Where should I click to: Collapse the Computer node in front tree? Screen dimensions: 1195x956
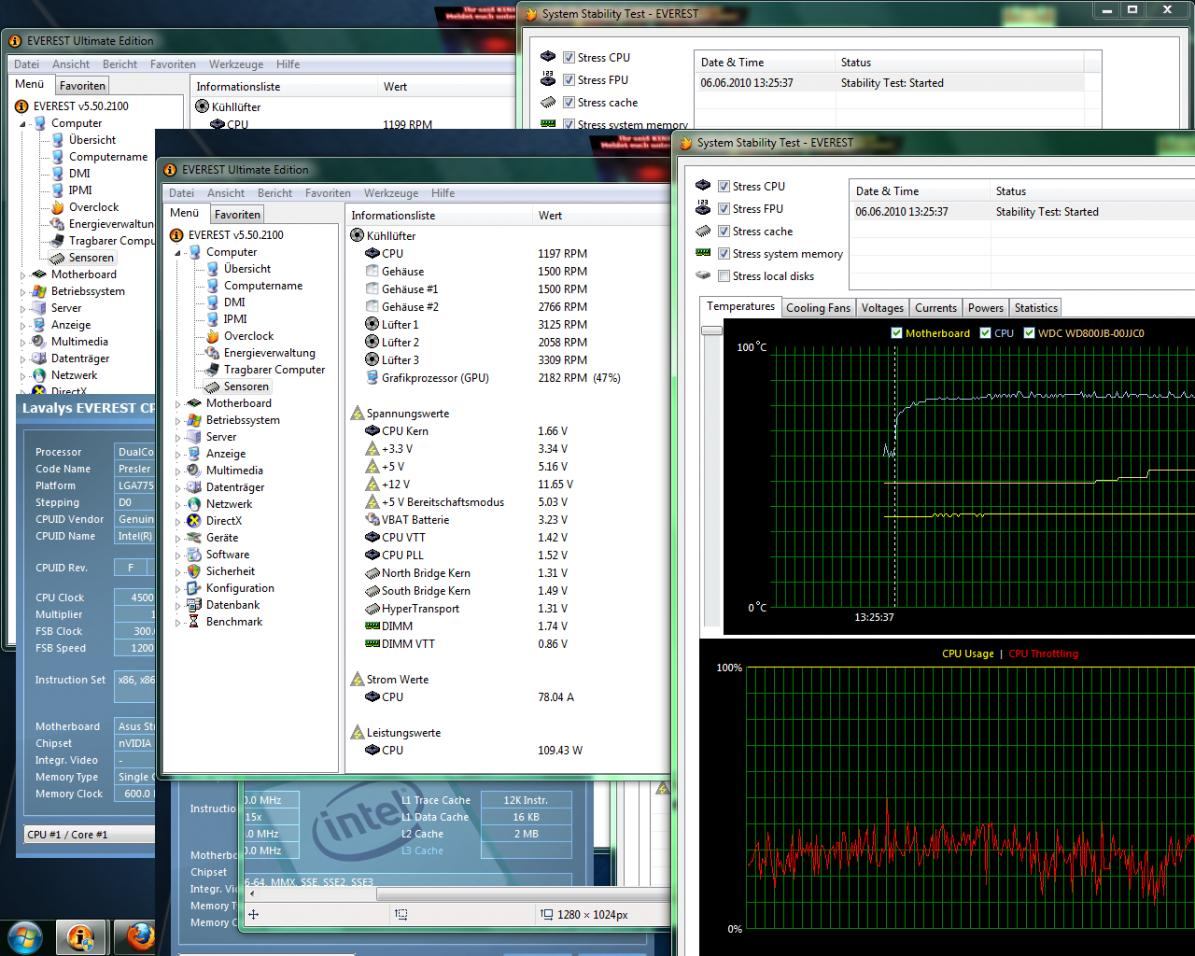click(x=178, y=252)
